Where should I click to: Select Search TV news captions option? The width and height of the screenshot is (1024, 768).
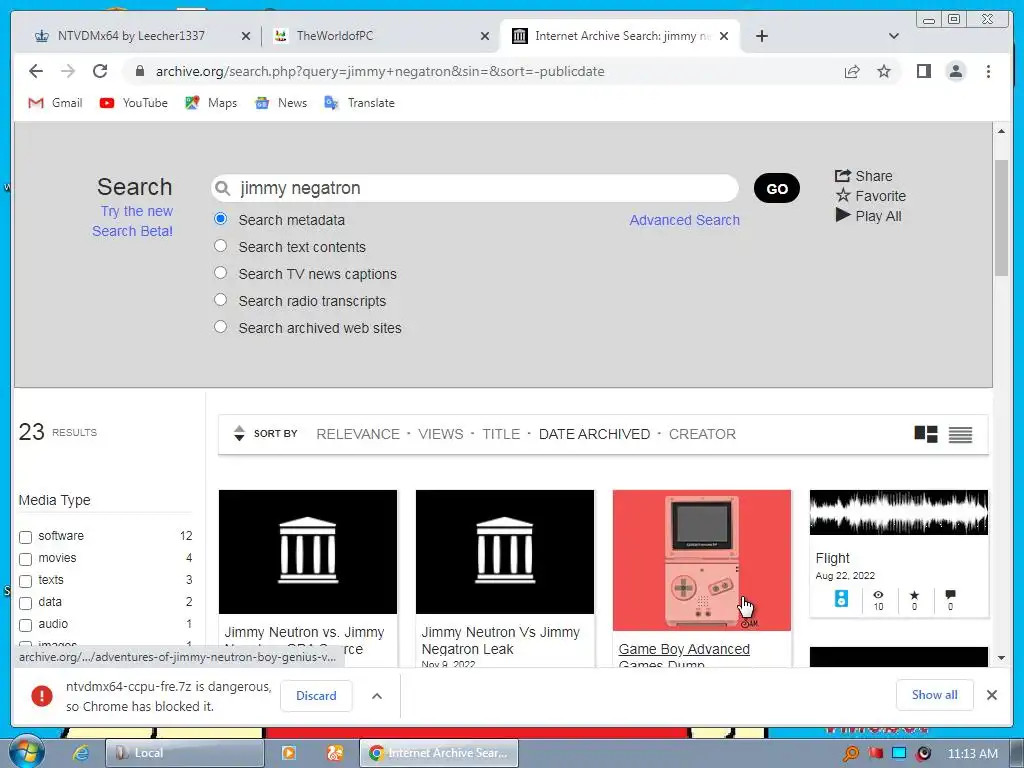point(221,272)
